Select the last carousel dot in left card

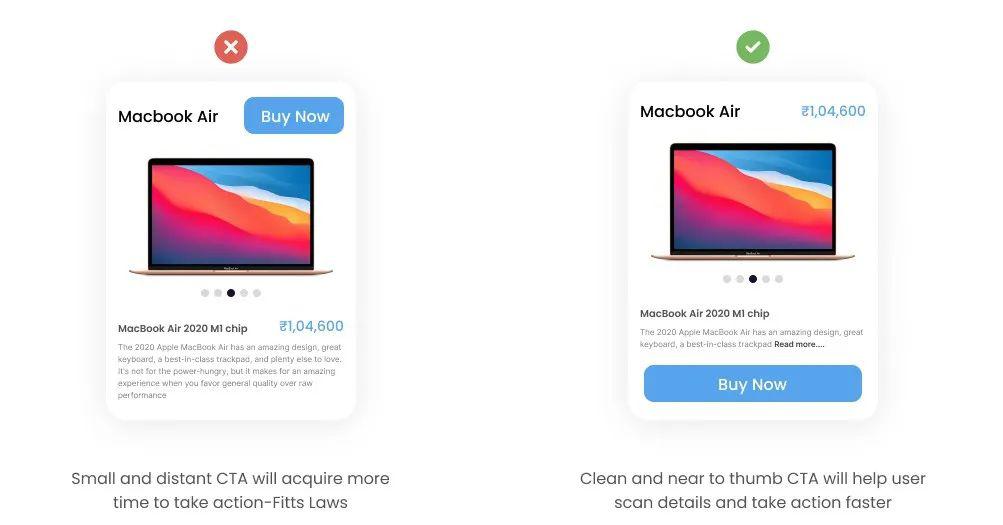(257, 293)
